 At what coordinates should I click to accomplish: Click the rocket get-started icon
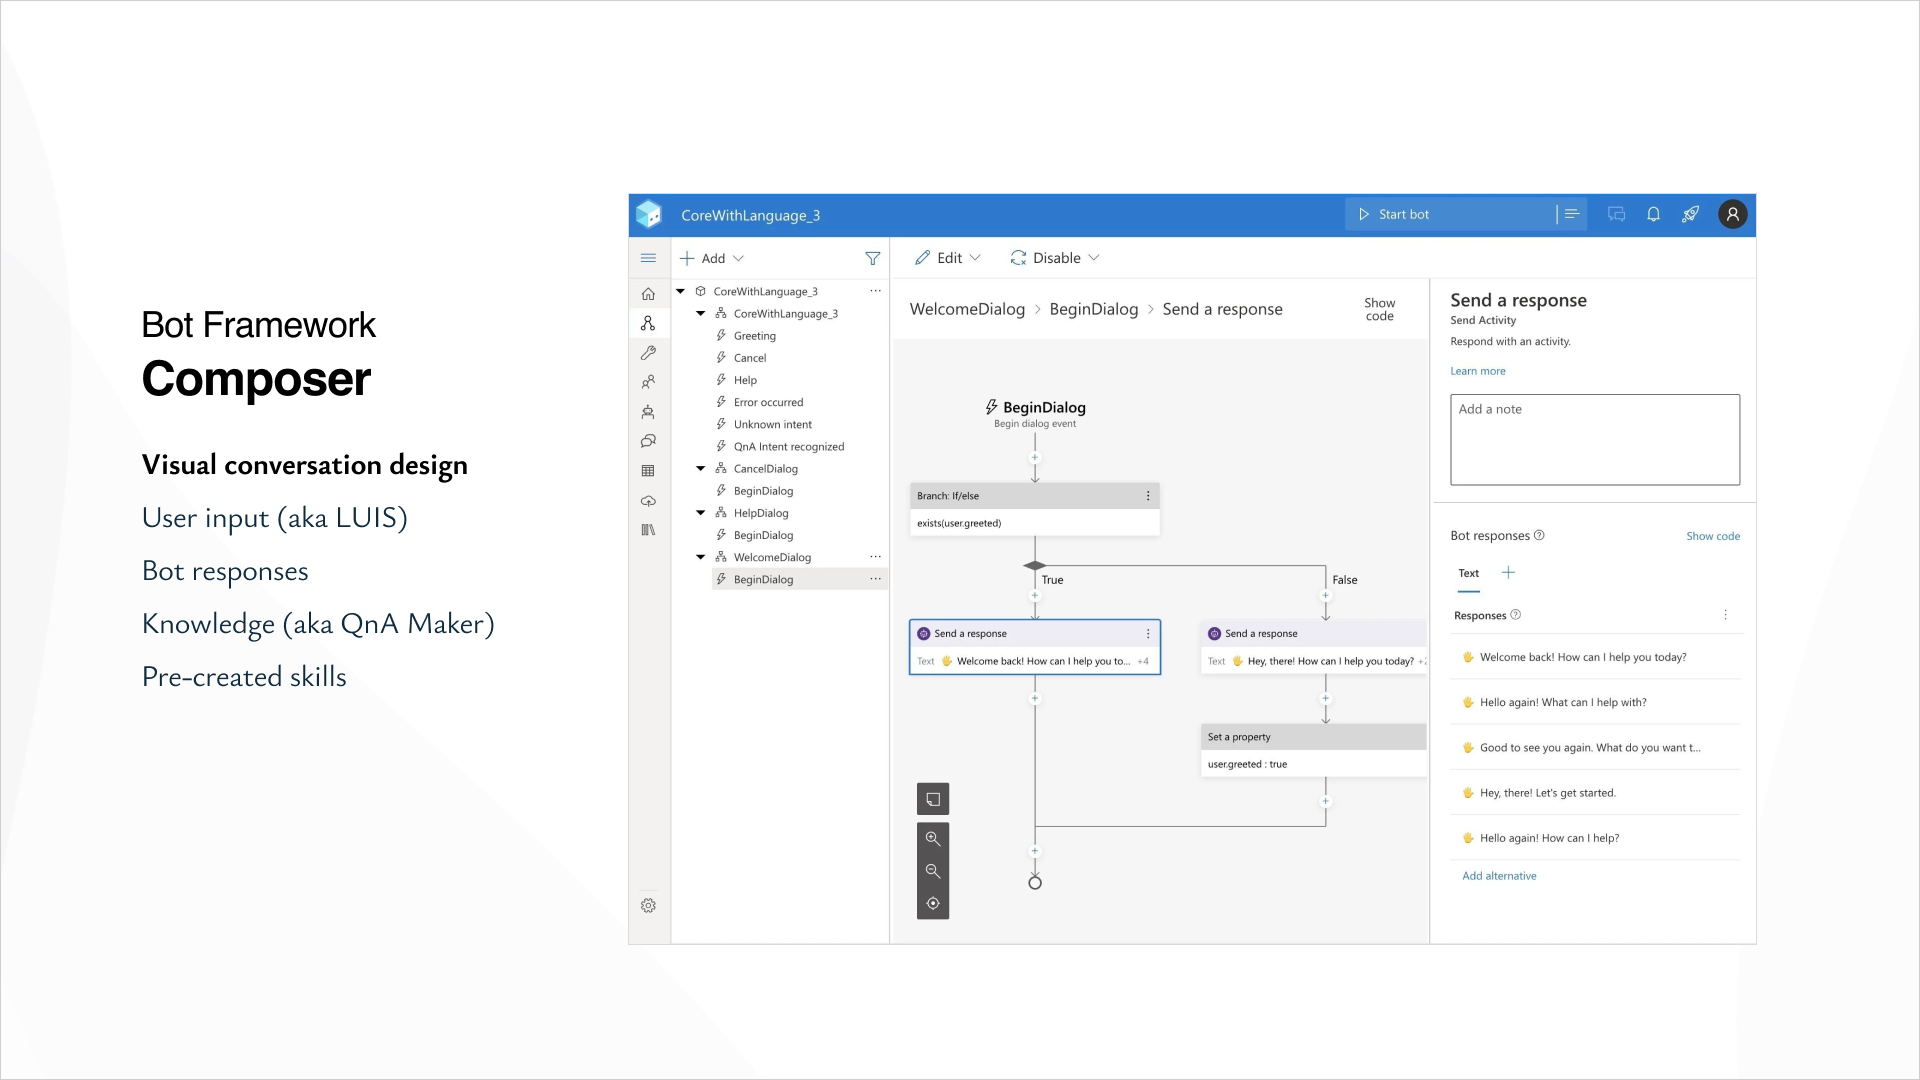pos(1690,214)
